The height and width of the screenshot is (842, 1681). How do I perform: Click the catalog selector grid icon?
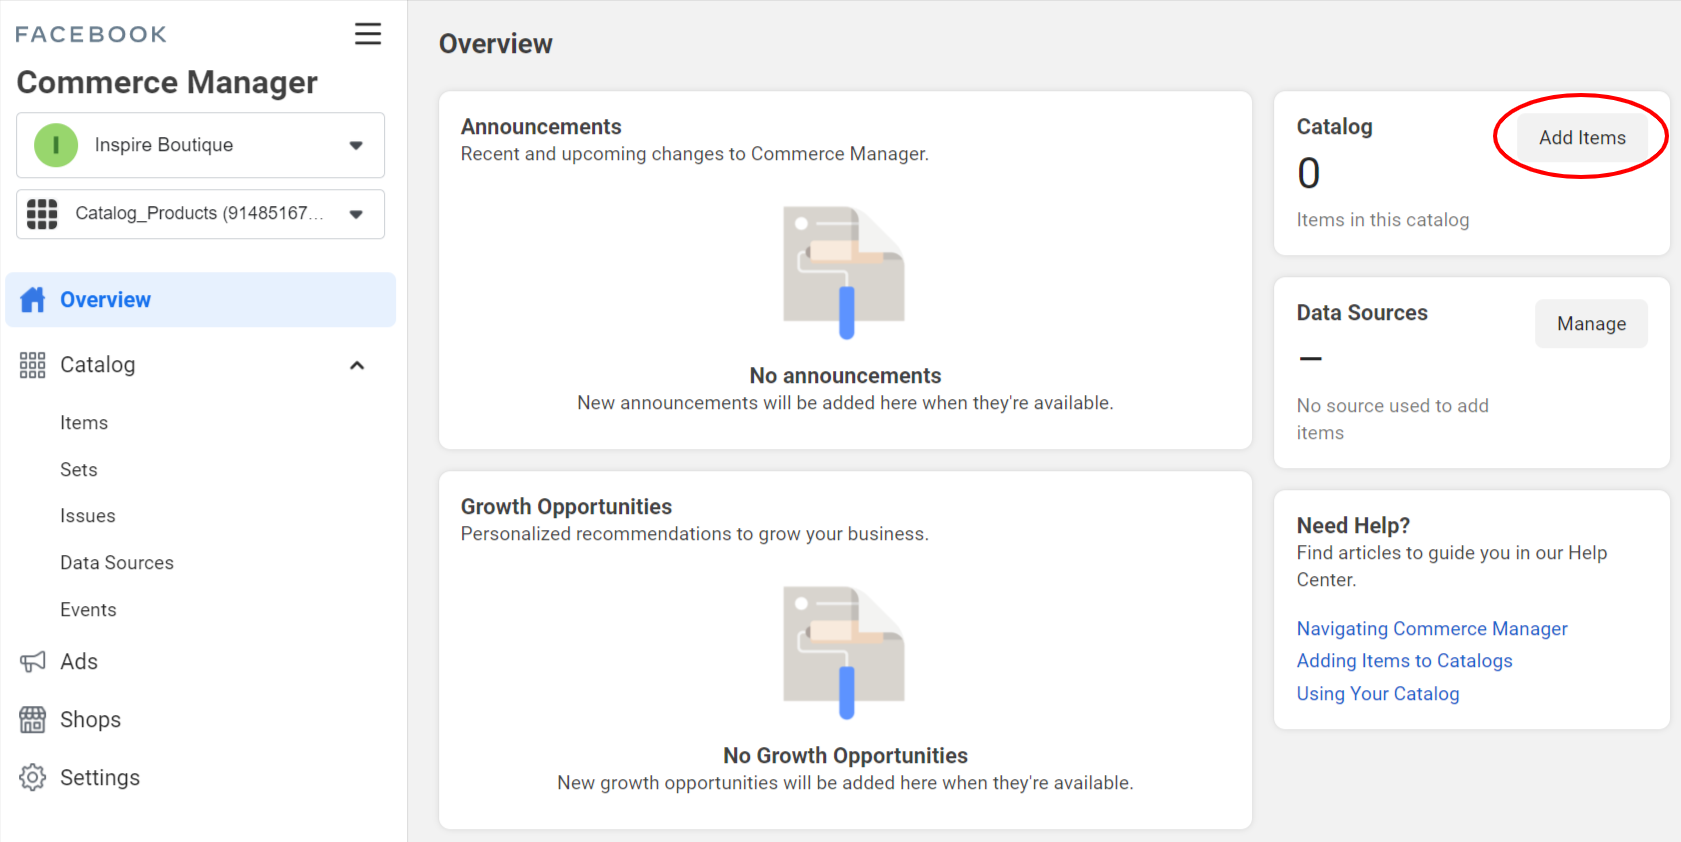click(42, 214)
